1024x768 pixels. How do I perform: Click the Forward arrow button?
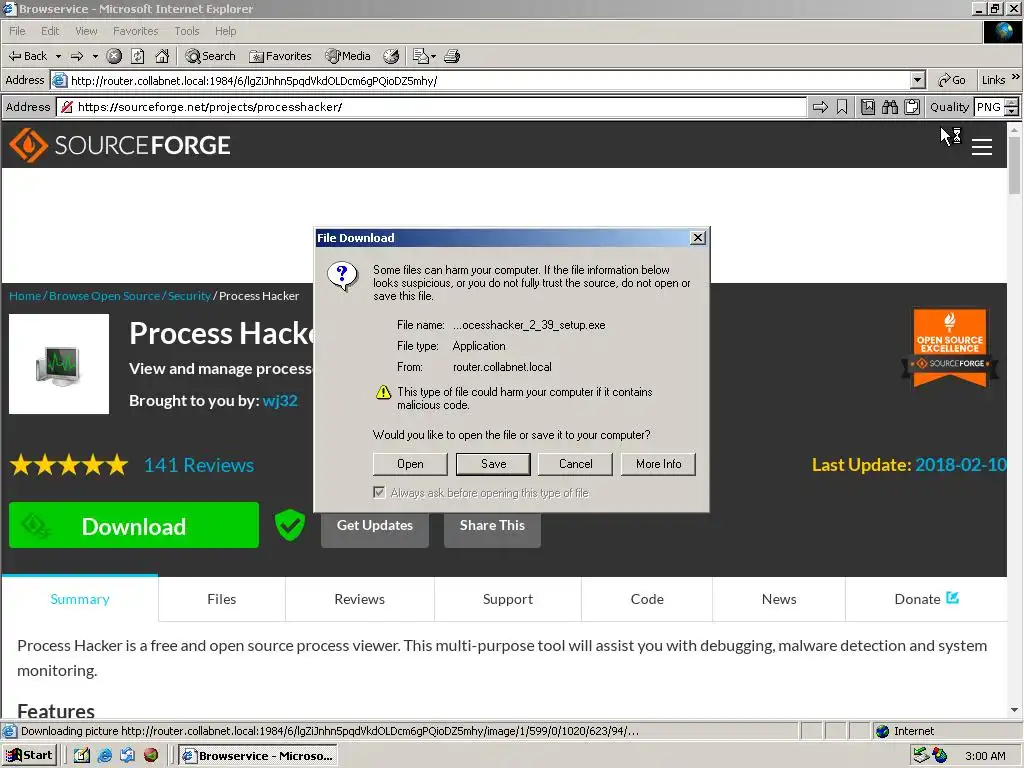pyautogui.click(x=77, y=56)
